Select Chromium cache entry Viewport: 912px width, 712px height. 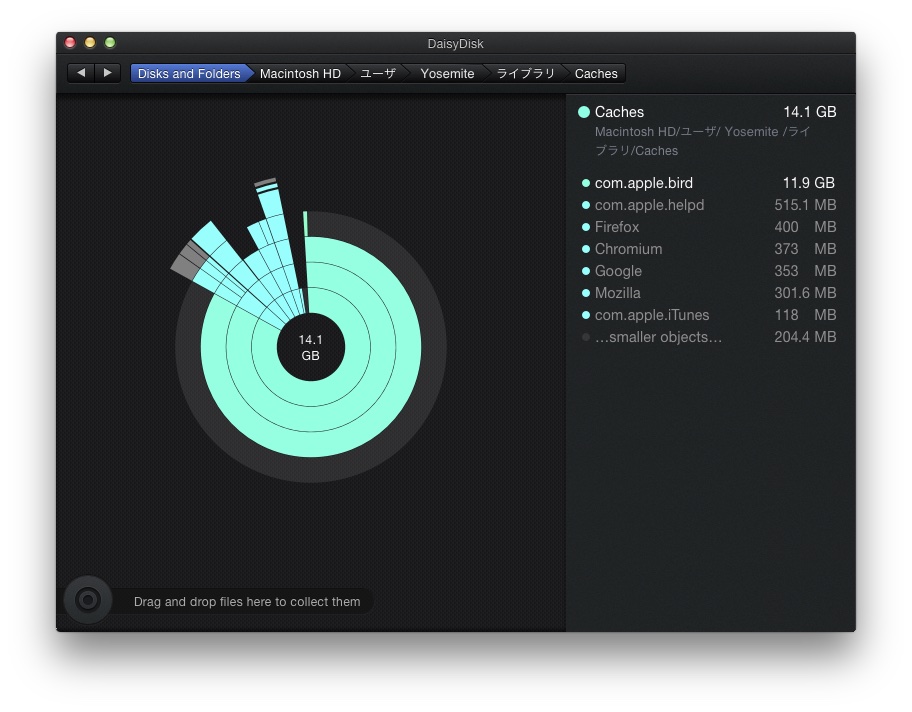click(708, 249)
